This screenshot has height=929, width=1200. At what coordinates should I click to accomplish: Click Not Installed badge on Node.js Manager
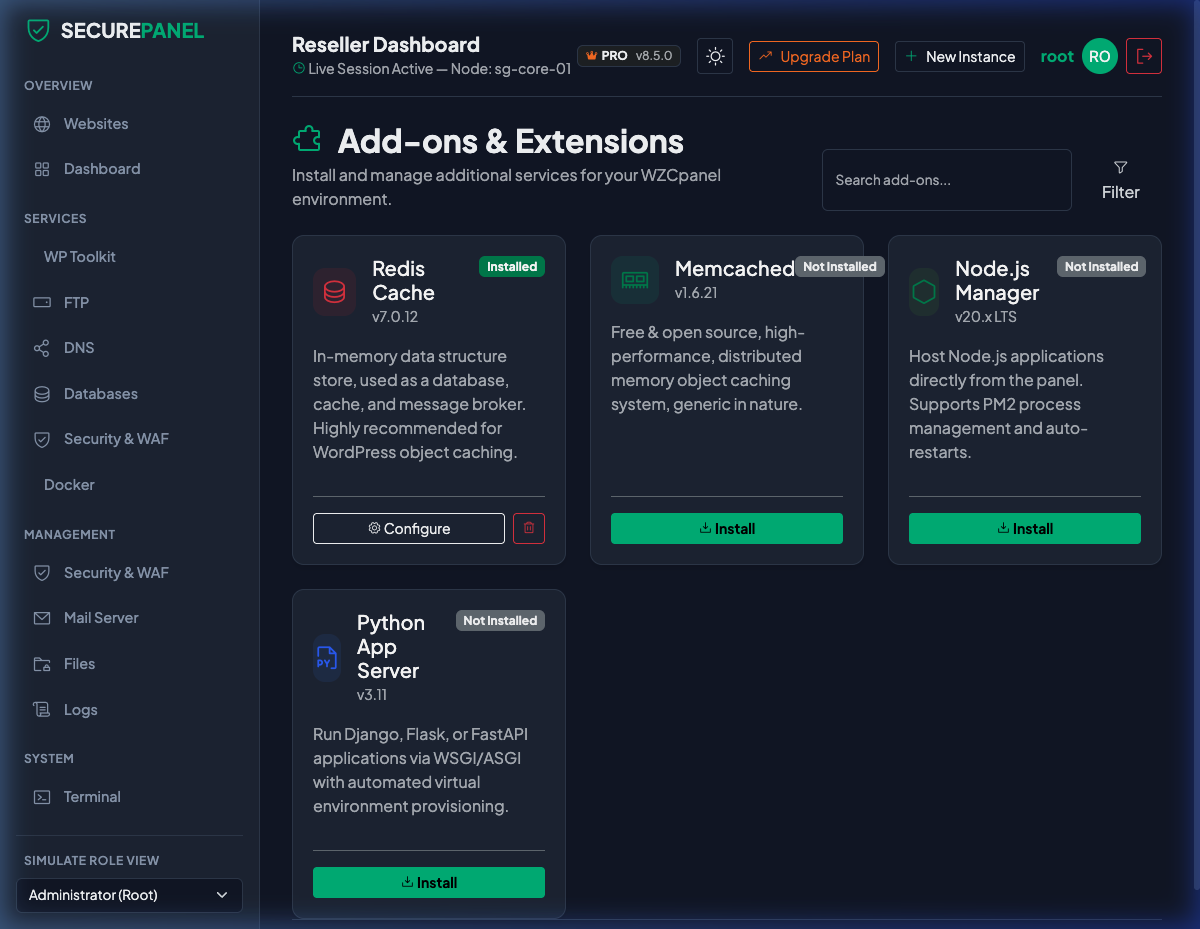click(1101, 266)
